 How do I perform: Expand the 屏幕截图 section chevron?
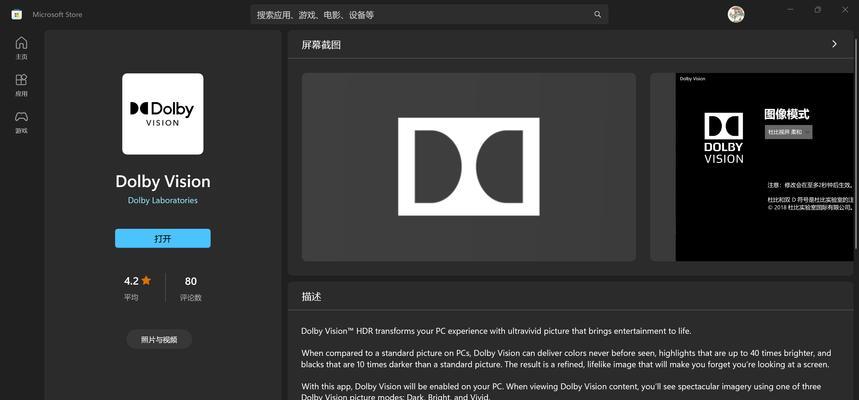(x=834, y=44)
